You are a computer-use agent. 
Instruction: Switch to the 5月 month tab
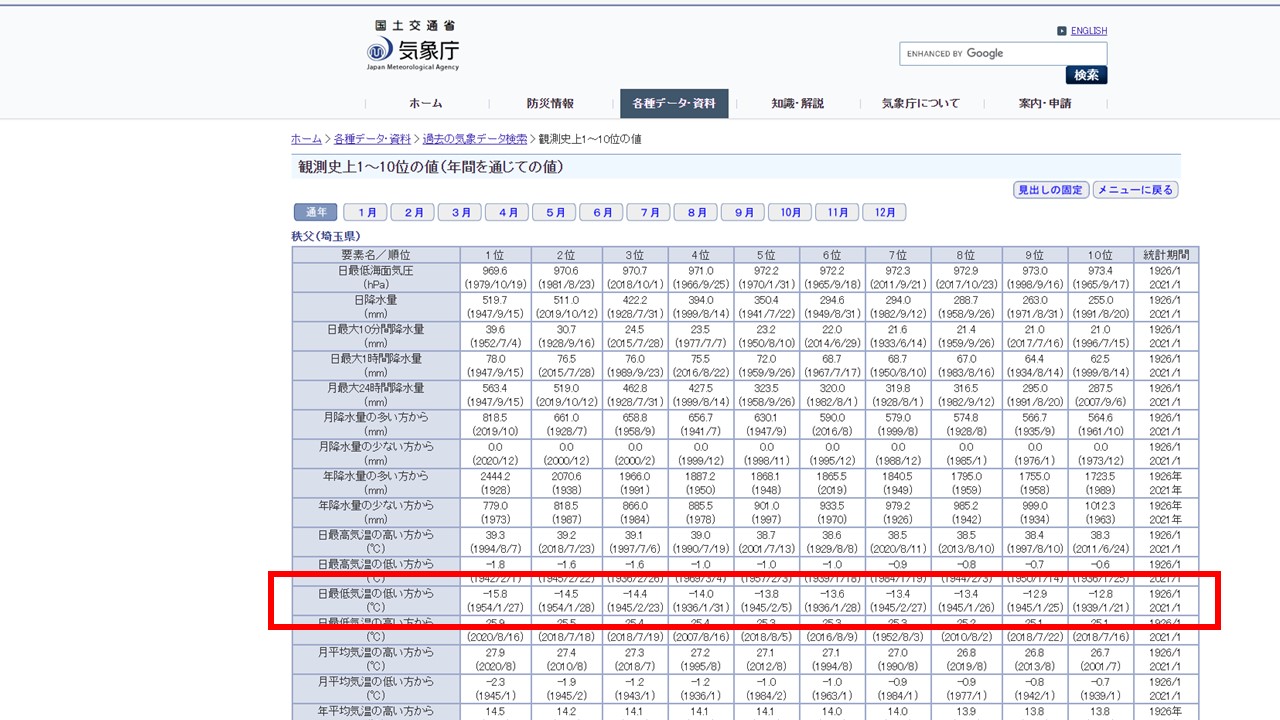pos(555,212)
